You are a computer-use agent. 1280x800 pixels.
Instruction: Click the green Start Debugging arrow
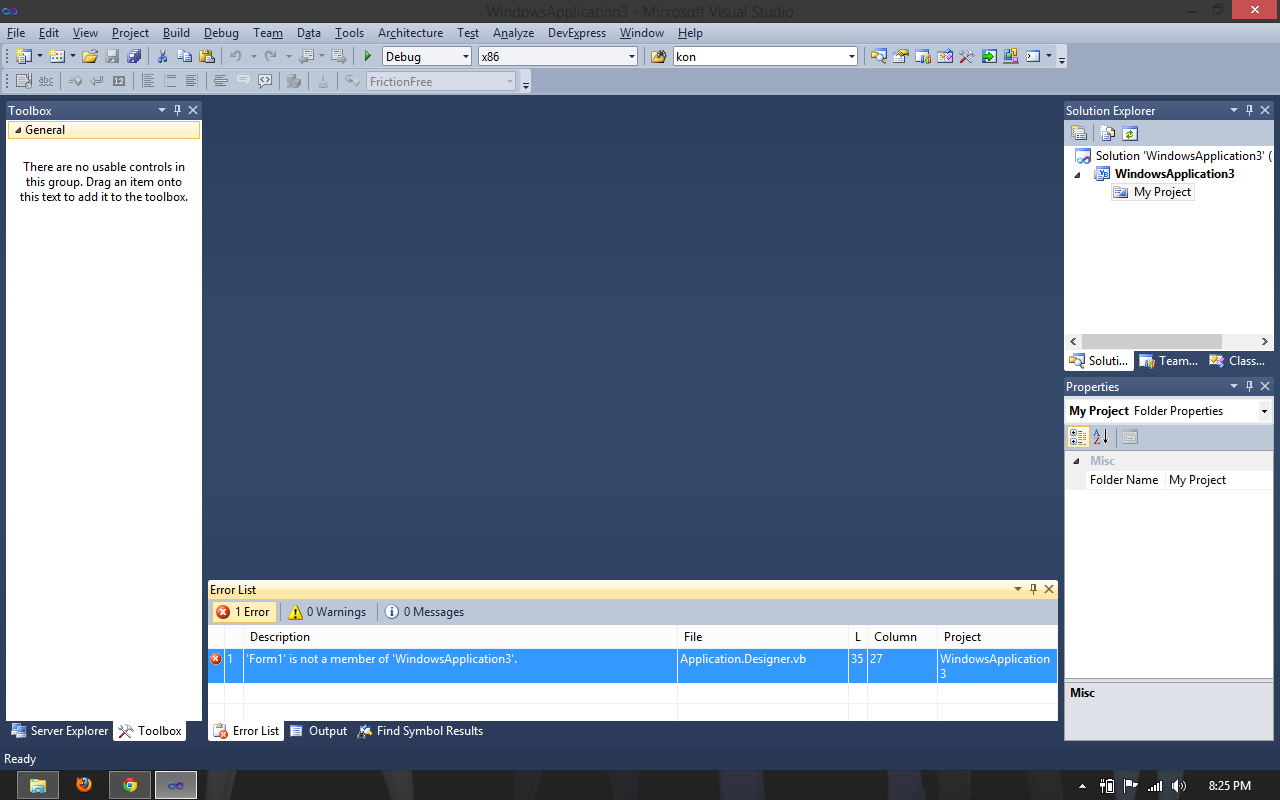click(368, 56)
